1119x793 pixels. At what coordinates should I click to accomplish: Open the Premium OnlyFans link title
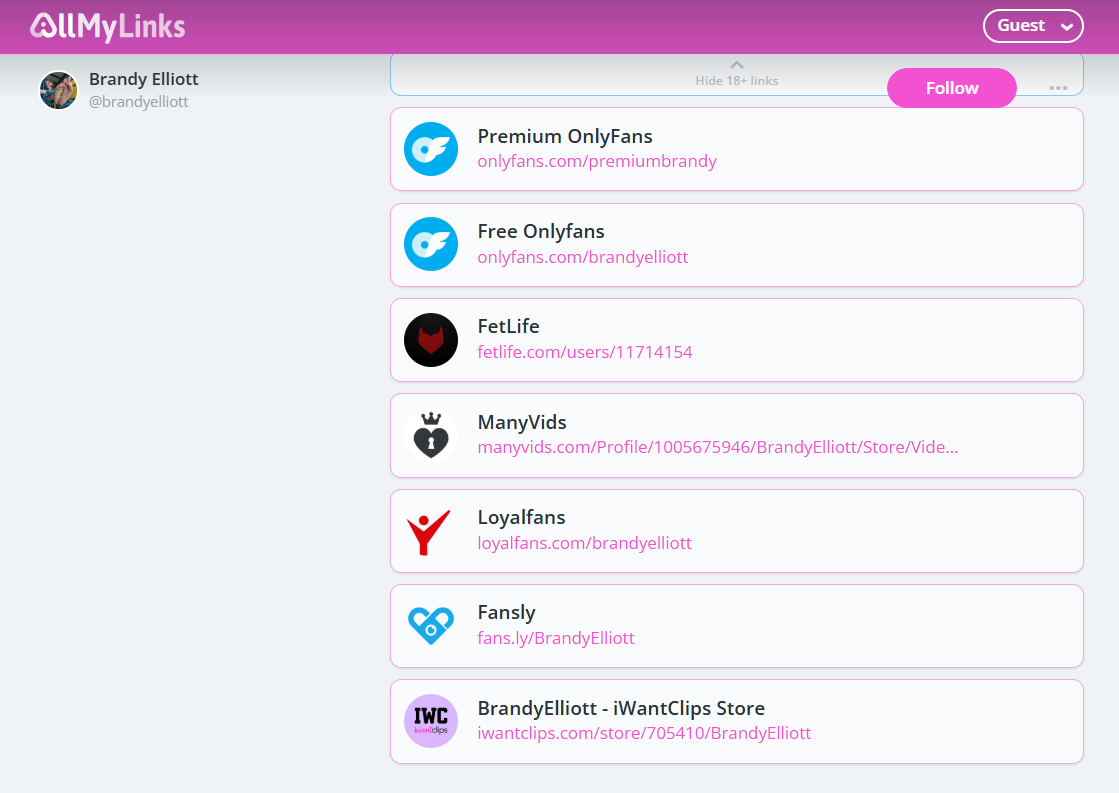564,136
